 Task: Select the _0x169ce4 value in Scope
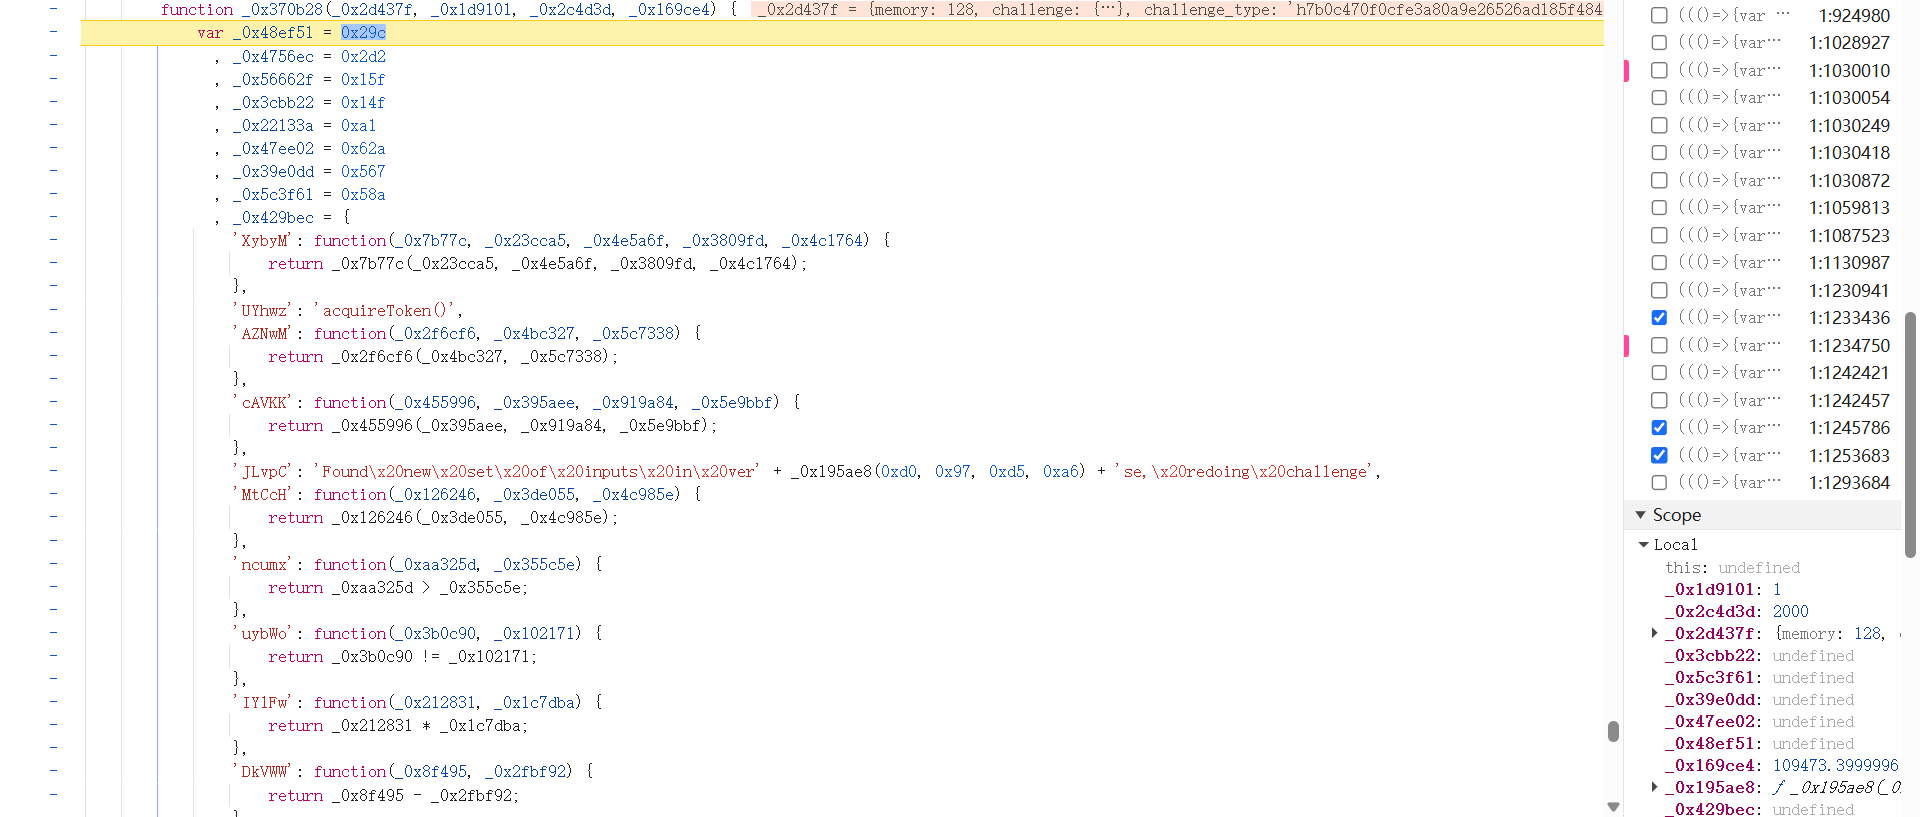click(1835, 765)
